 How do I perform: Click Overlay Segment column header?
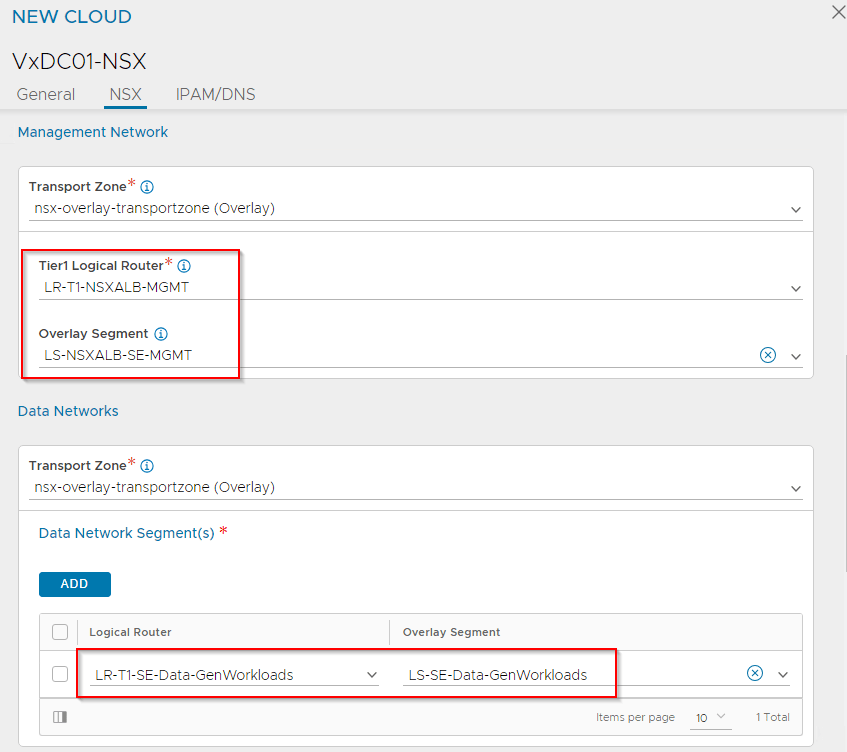click(x=451, y=632)
